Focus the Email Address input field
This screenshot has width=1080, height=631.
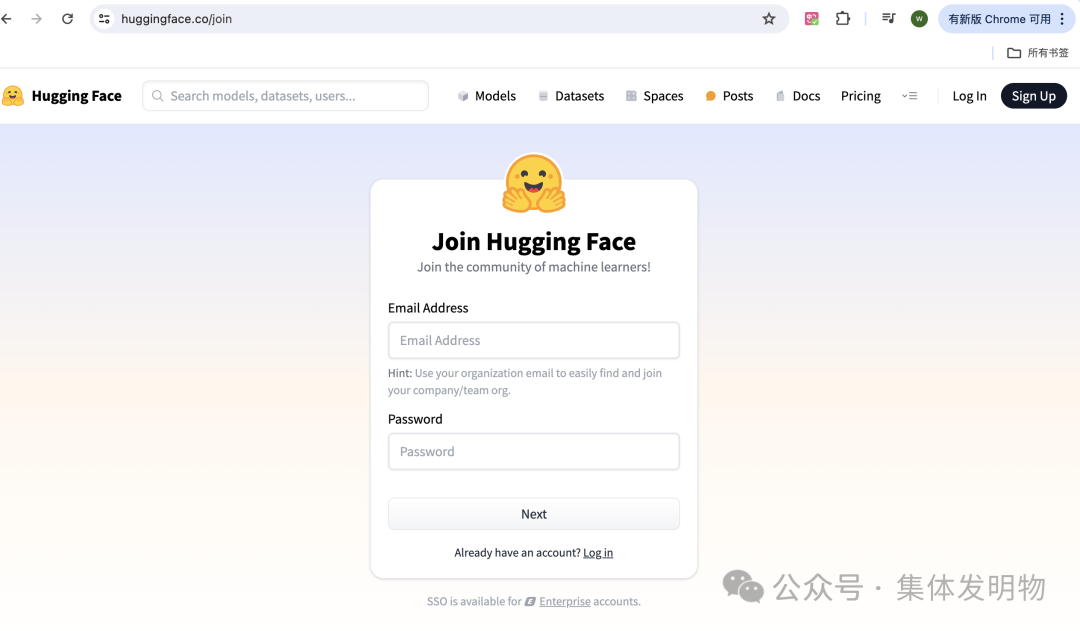click(x=534, y=340)
